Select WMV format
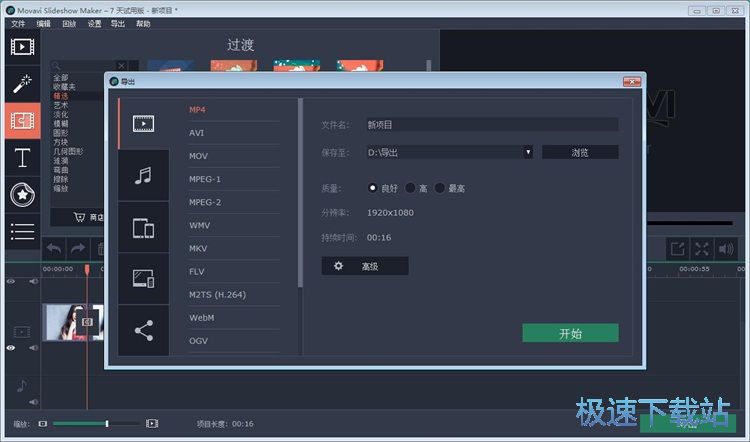This screenshot has height=442, width=750. 199,225
